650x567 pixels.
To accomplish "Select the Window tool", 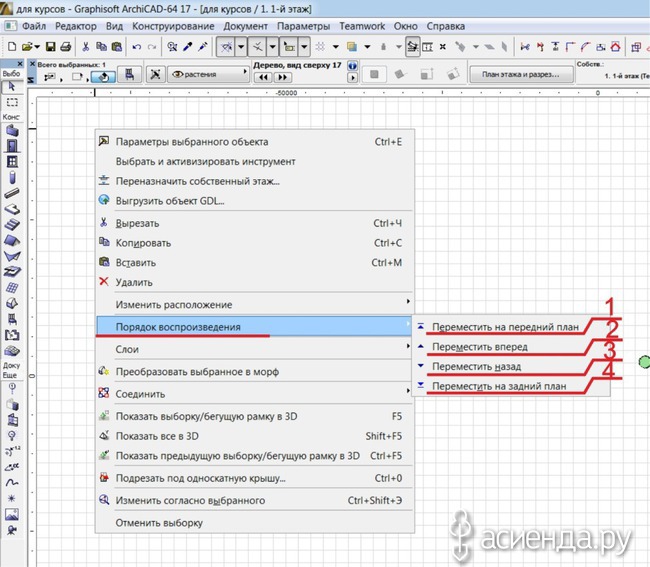I will click(12, 162).
